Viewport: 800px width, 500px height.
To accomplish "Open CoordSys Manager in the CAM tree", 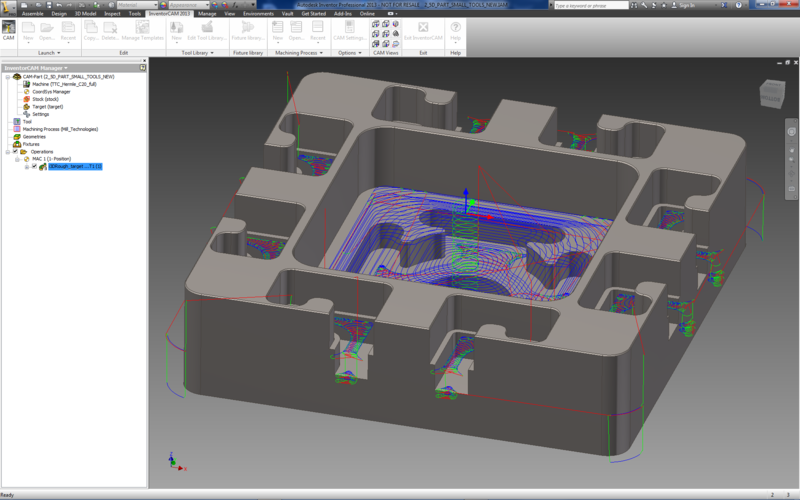I will pyautogui.click(x=50, y=92).
